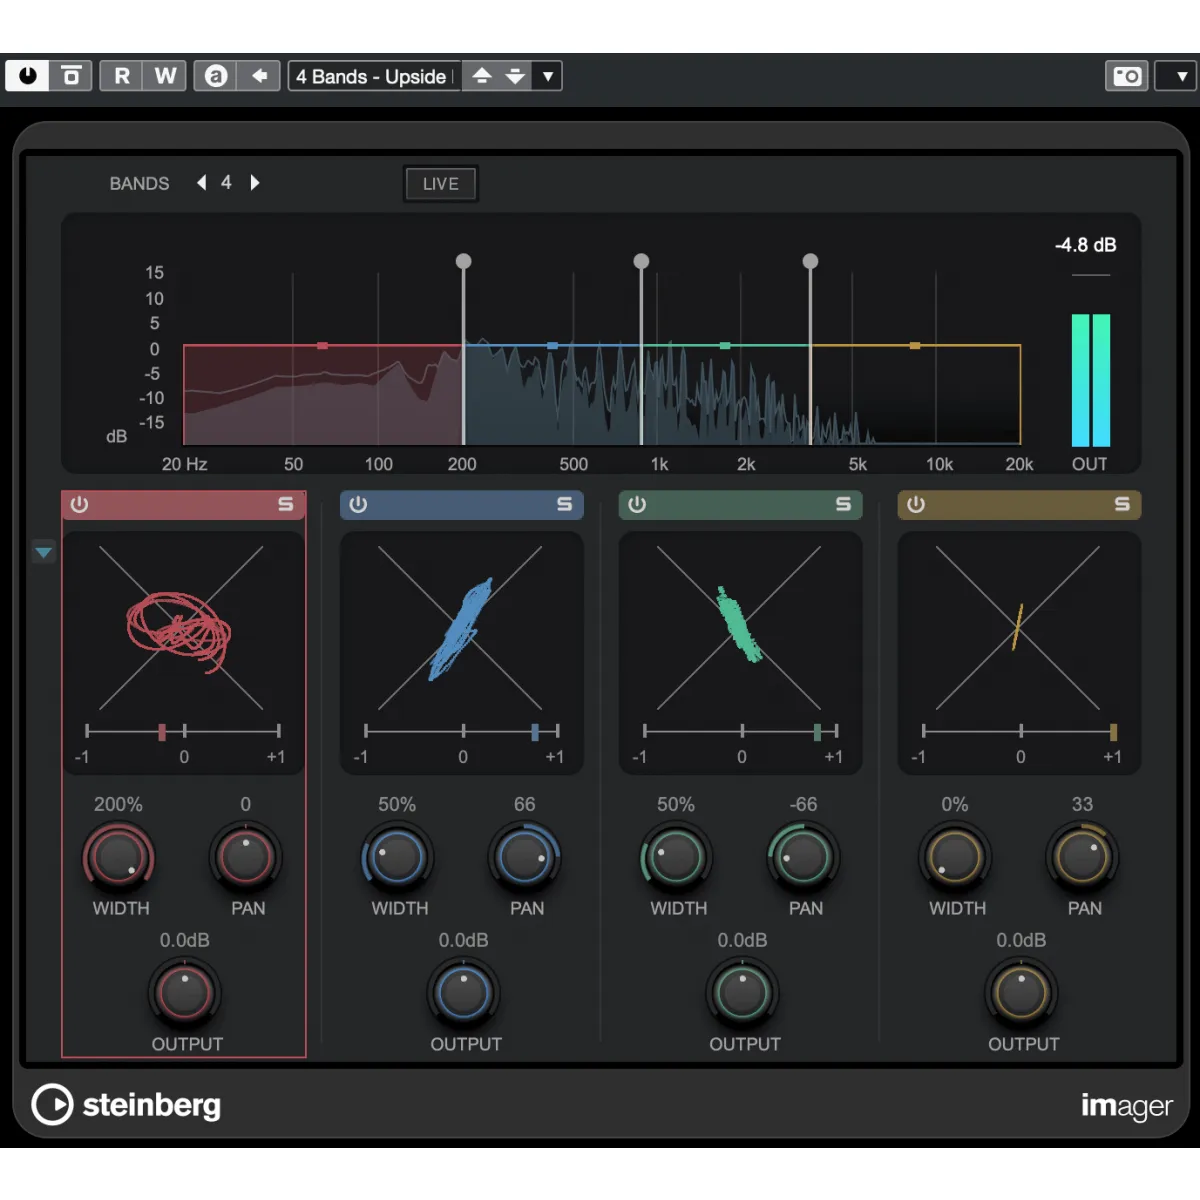Toggle power for the blue band
Viewport: 1200px width, 1200px height.
[358, 505]
